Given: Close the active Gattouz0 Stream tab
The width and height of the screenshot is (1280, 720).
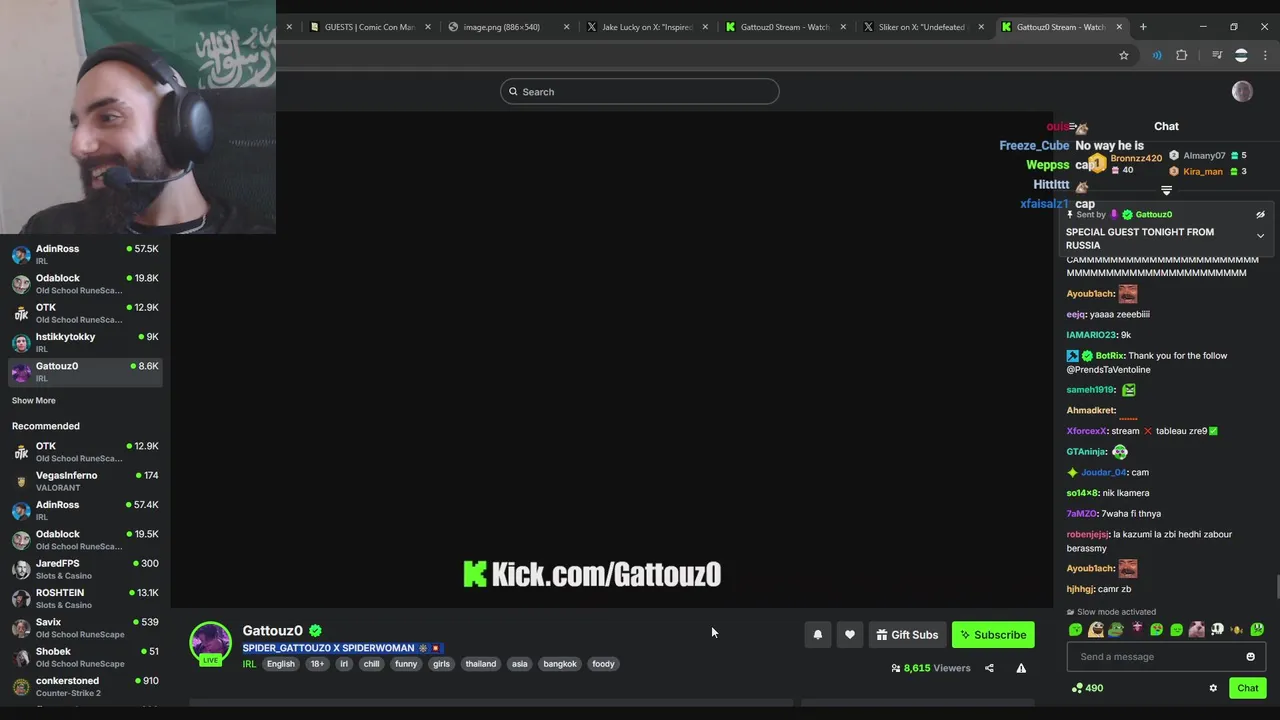Looking at the screenshot, I should [x=1119, y=27].
